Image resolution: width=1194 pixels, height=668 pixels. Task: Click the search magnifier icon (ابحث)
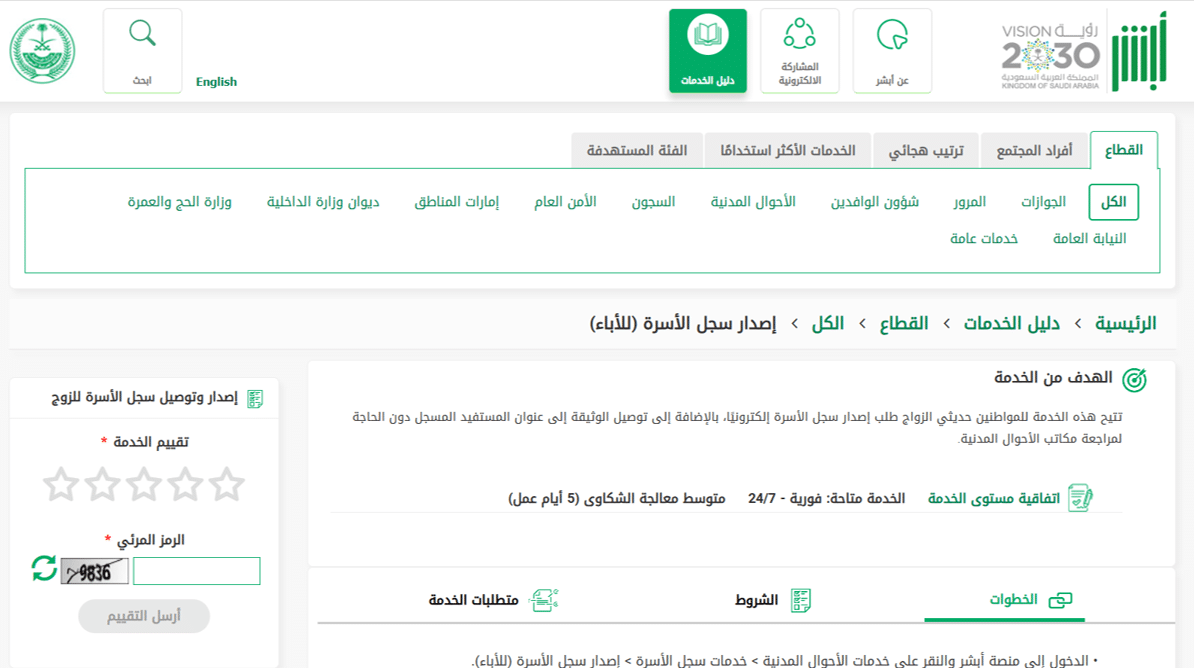tap(142, 34)
